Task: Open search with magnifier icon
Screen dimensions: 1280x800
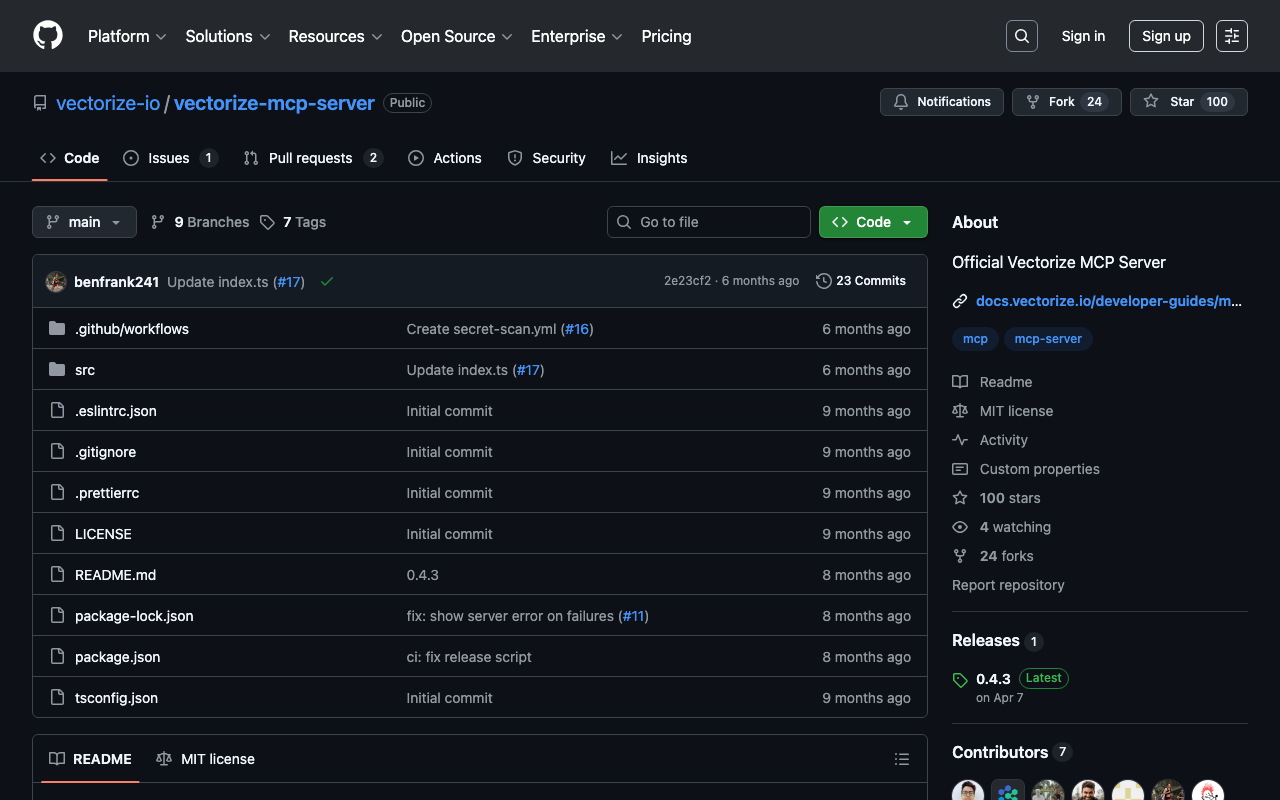Action: coord(1021,36)
